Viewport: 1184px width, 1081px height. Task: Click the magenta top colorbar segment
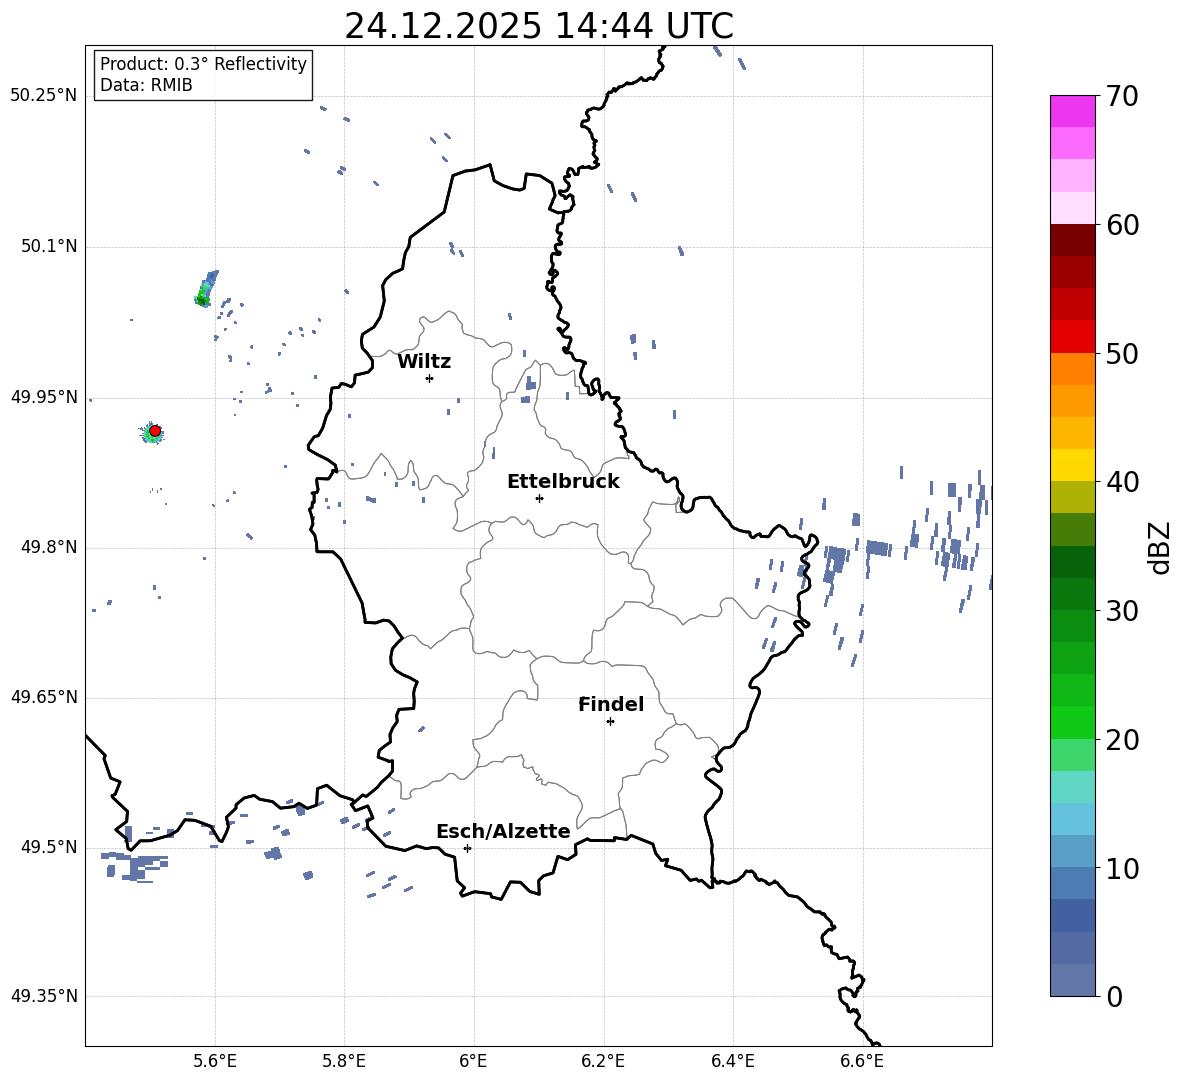click(x=1073, y=112)
